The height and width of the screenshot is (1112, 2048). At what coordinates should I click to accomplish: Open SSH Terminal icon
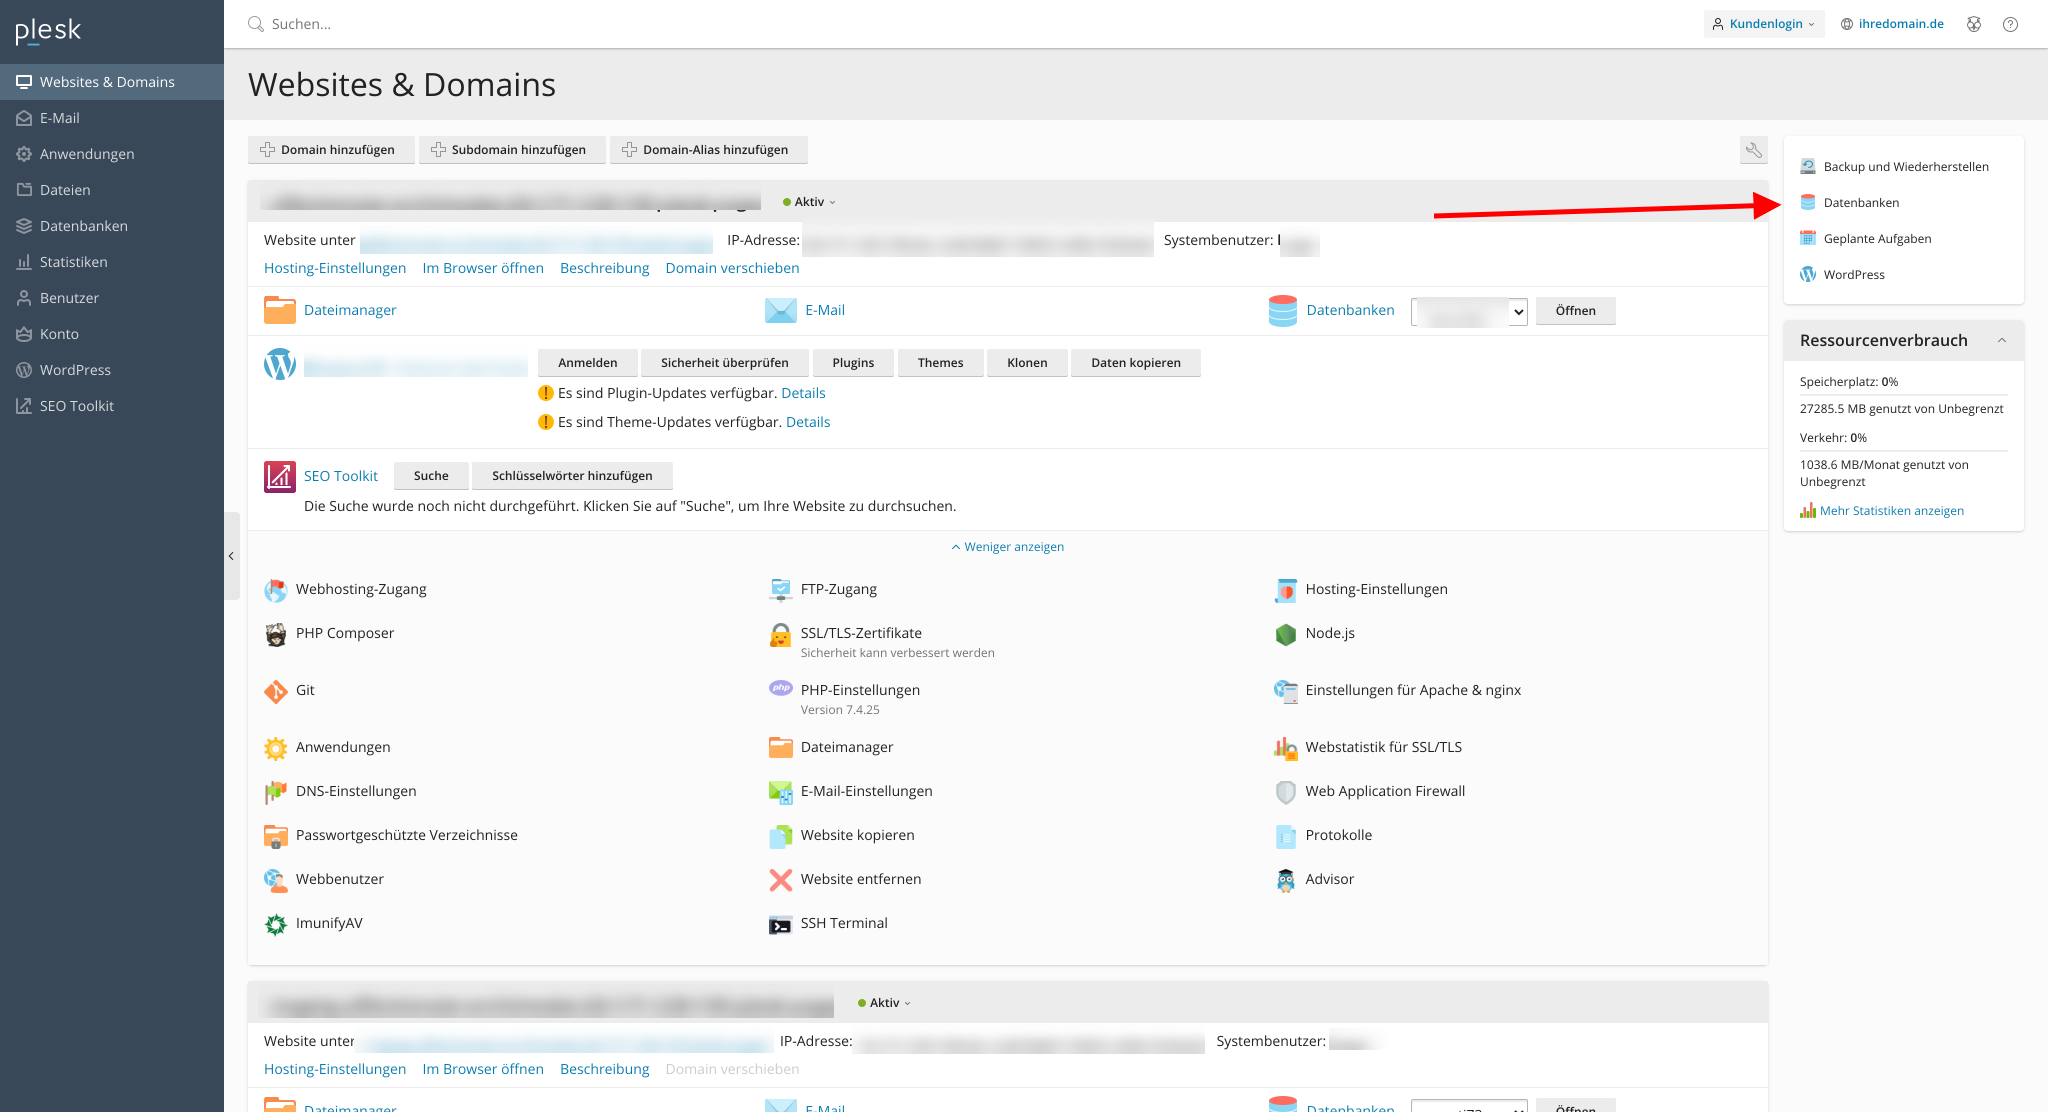click(x=781, y=924)
